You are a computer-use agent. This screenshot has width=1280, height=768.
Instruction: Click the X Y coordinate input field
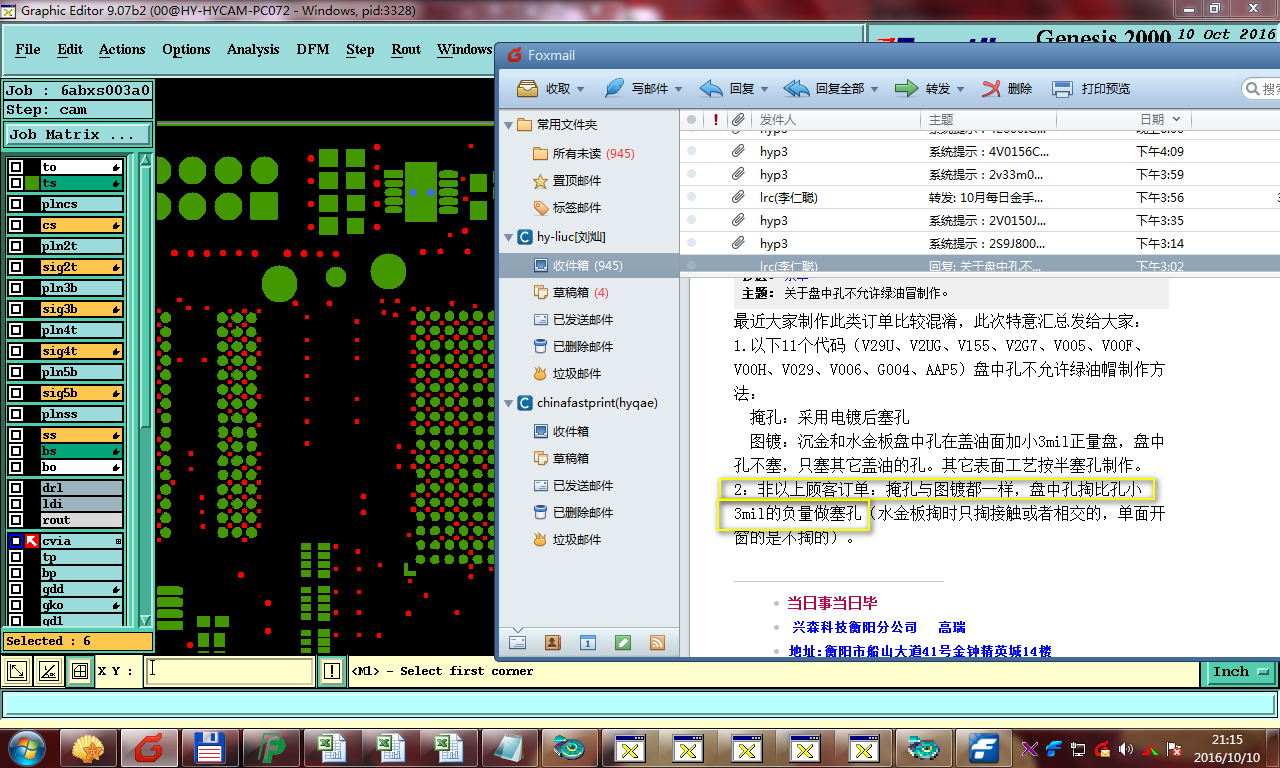pos(230,672)
